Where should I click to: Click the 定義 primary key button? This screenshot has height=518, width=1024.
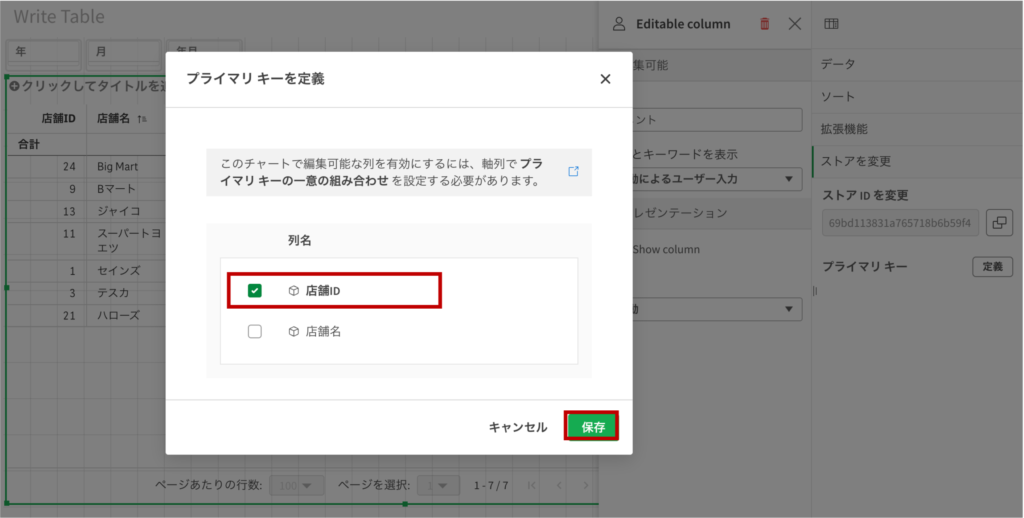tap(991, 267)
